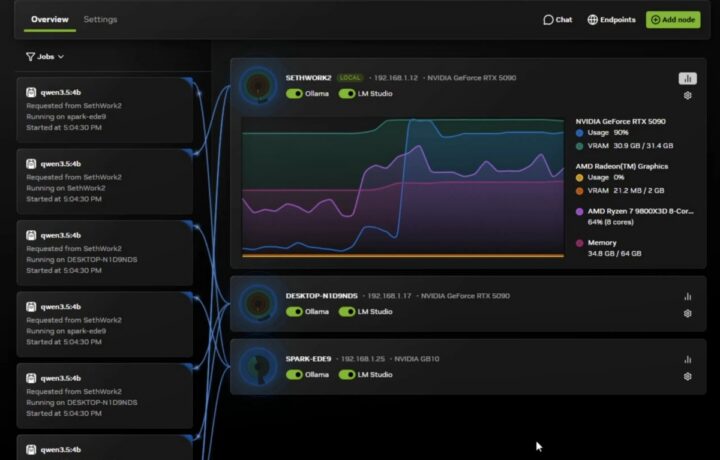Open the Overview tab
Viewport: 720px width, 460px height.
click(50, 19)
